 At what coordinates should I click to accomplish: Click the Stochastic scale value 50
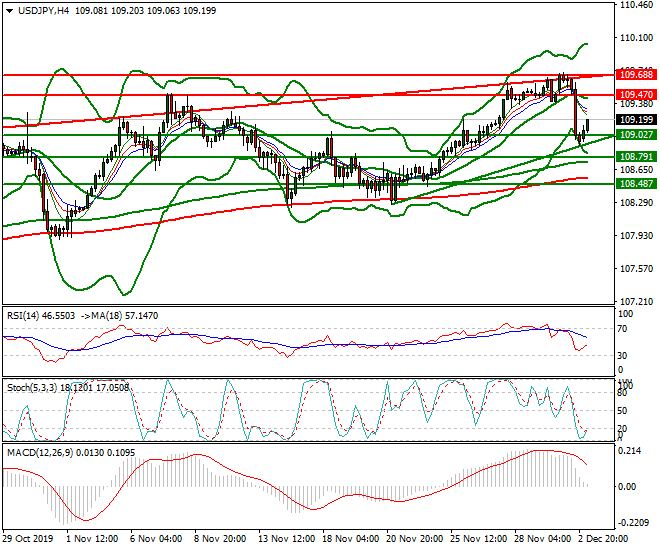(622, 411)
